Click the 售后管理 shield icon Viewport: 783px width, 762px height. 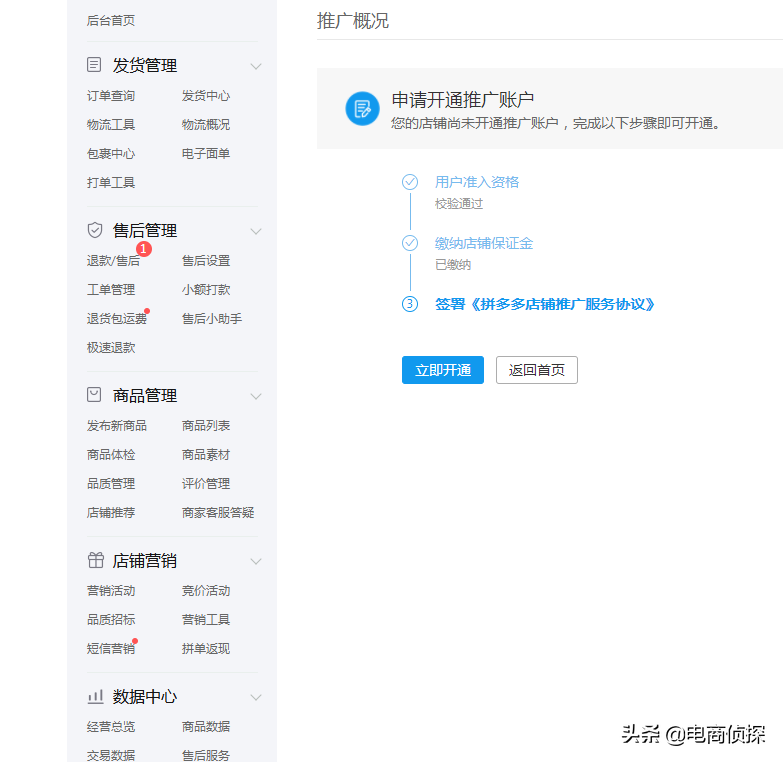(x=95, y=230)
